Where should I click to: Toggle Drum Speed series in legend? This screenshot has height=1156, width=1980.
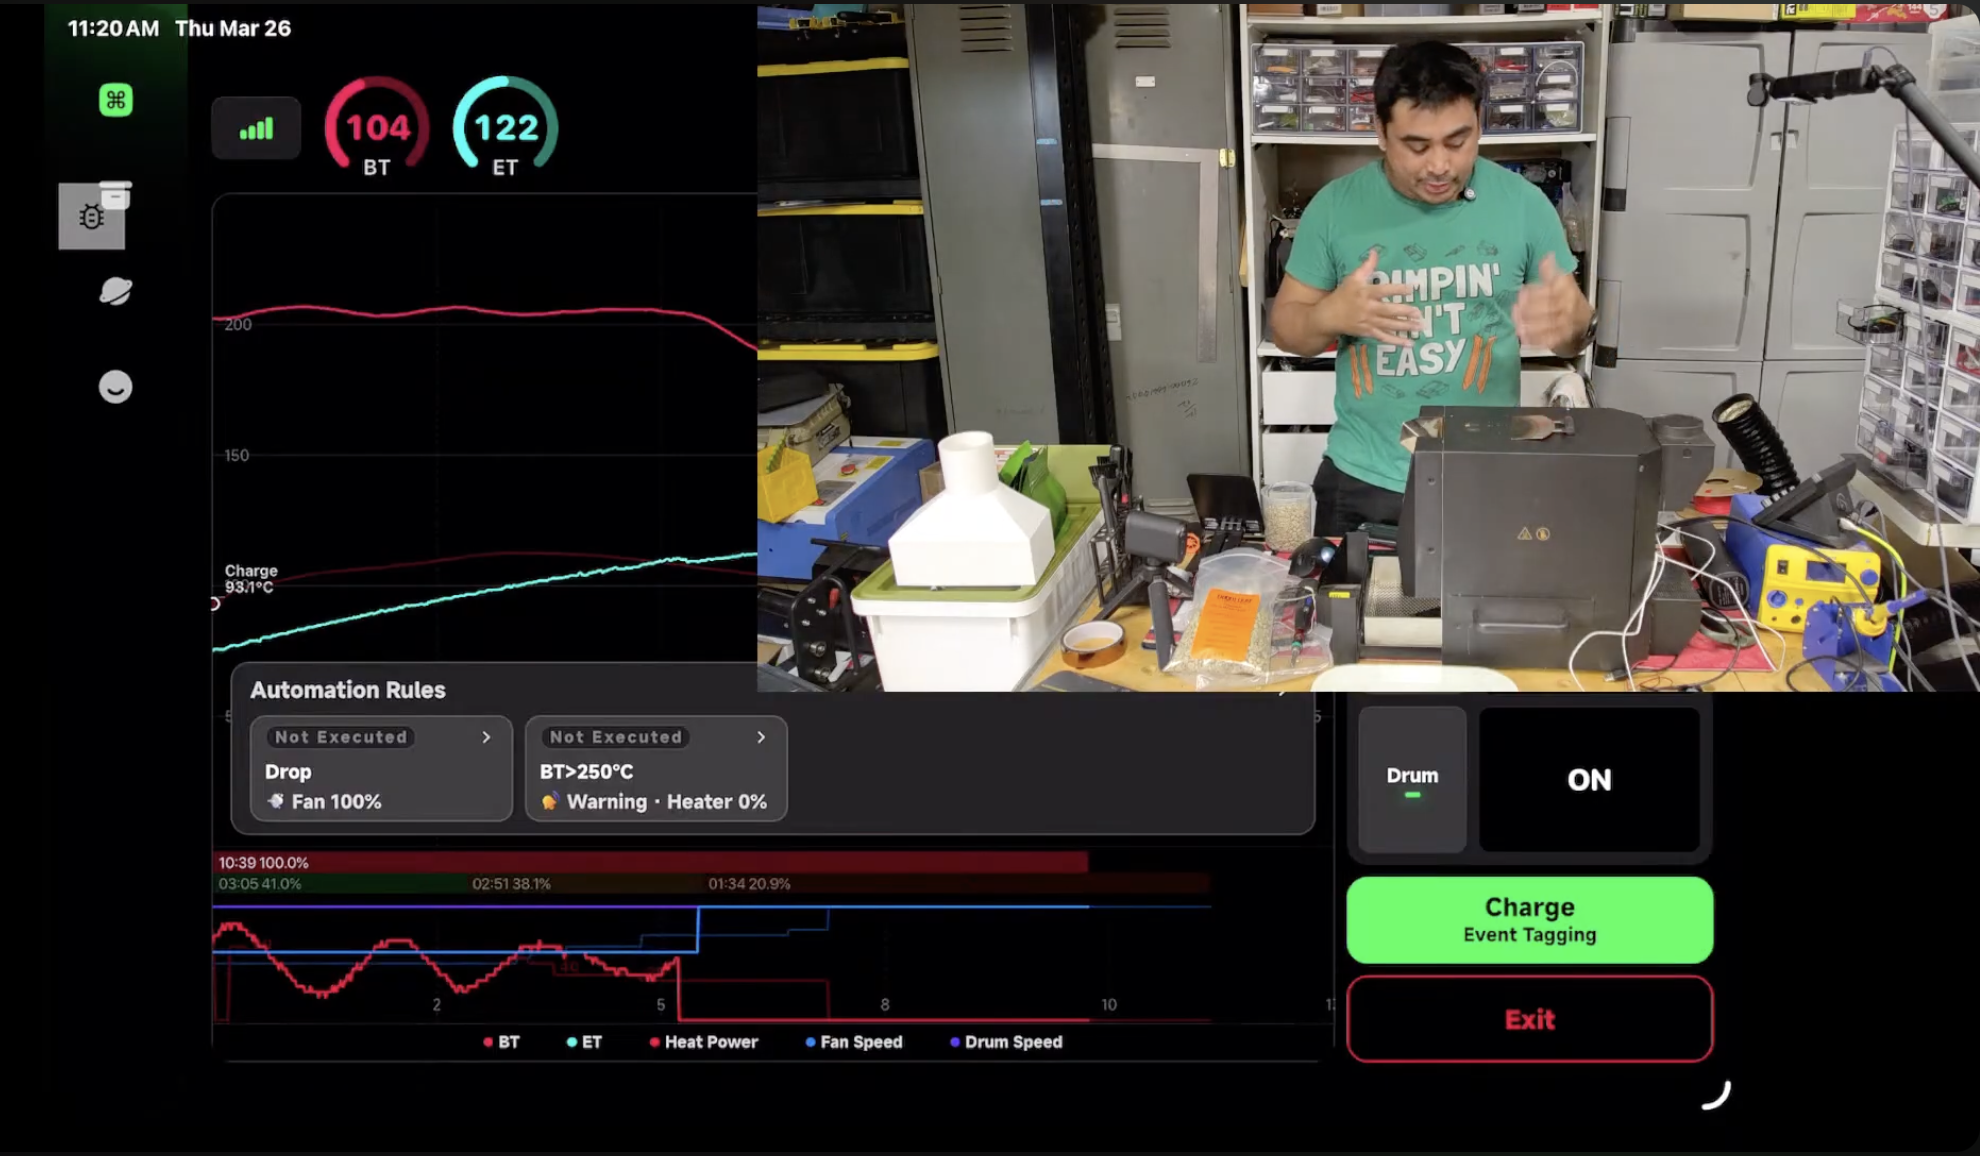[x=1006, y=1042]
